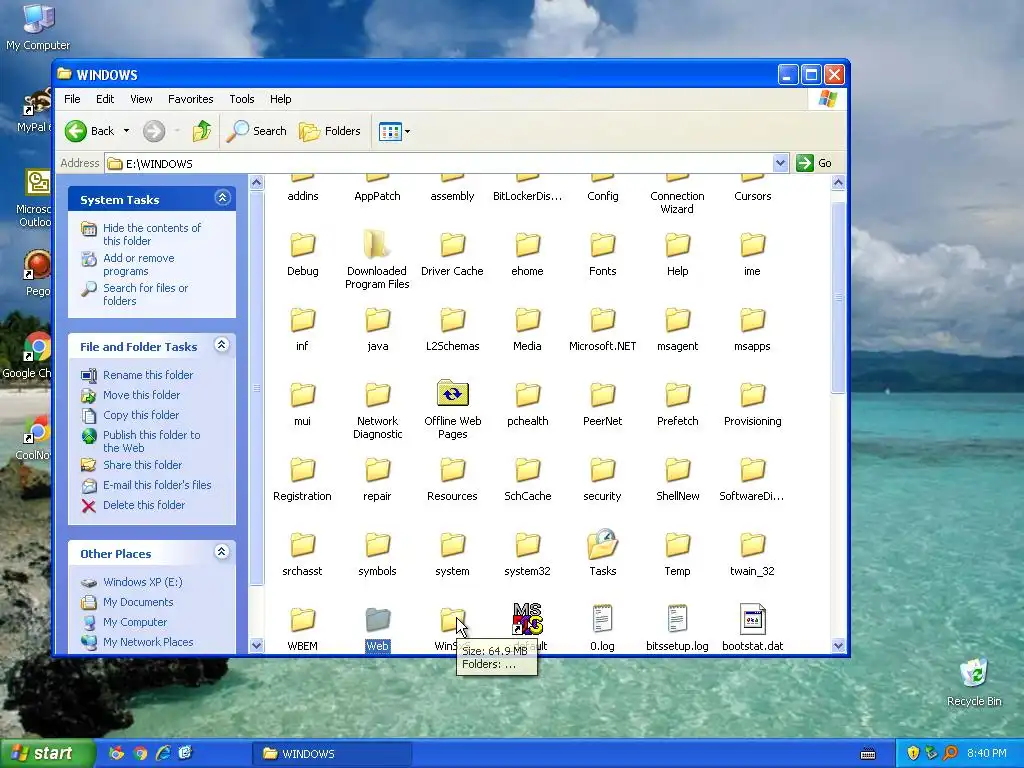
Task: Select the WBEM folder icon
Action: pyautogui.click(x=302, y=620)
